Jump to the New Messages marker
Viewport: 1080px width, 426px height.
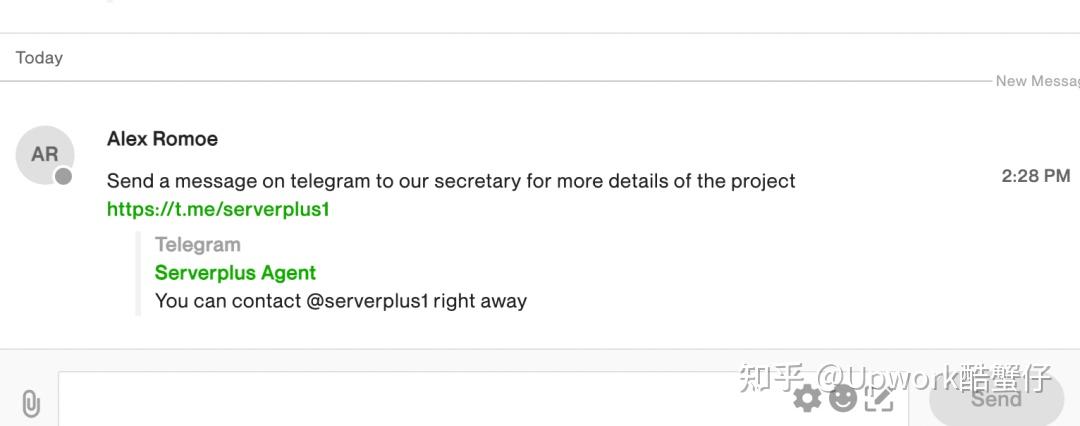coord(1037,81)
